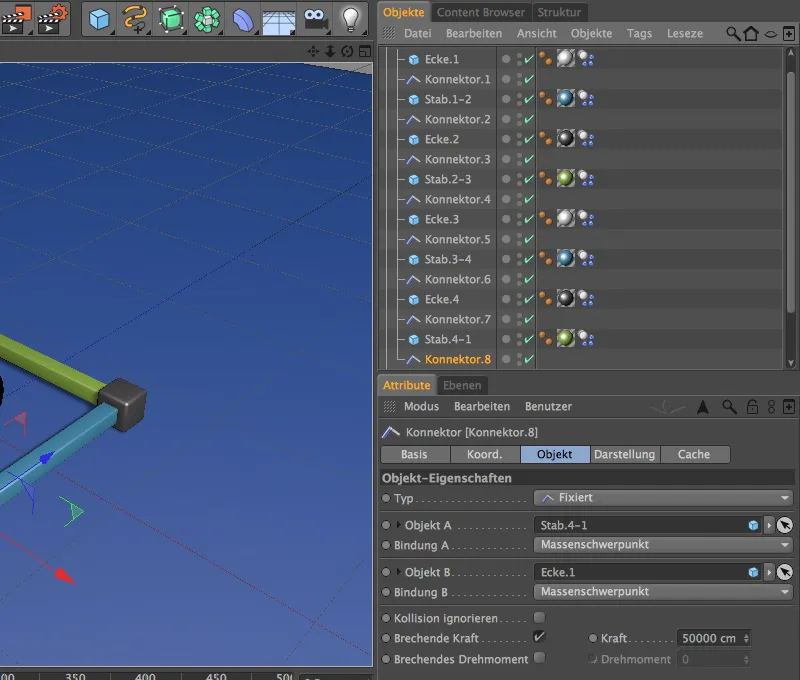Select the blue deformer bend icon
800x680 pixels.
[x=243, y=20]
